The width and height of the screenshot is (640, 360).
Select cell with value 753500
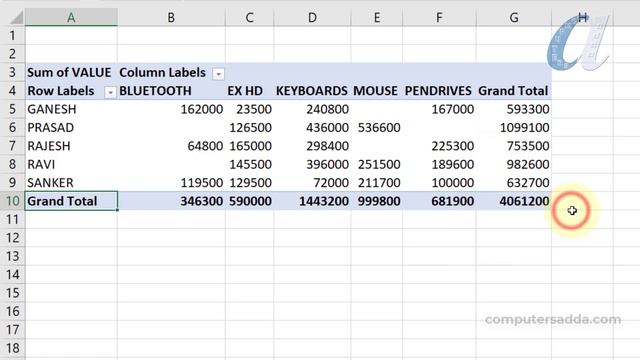(514, 146)
